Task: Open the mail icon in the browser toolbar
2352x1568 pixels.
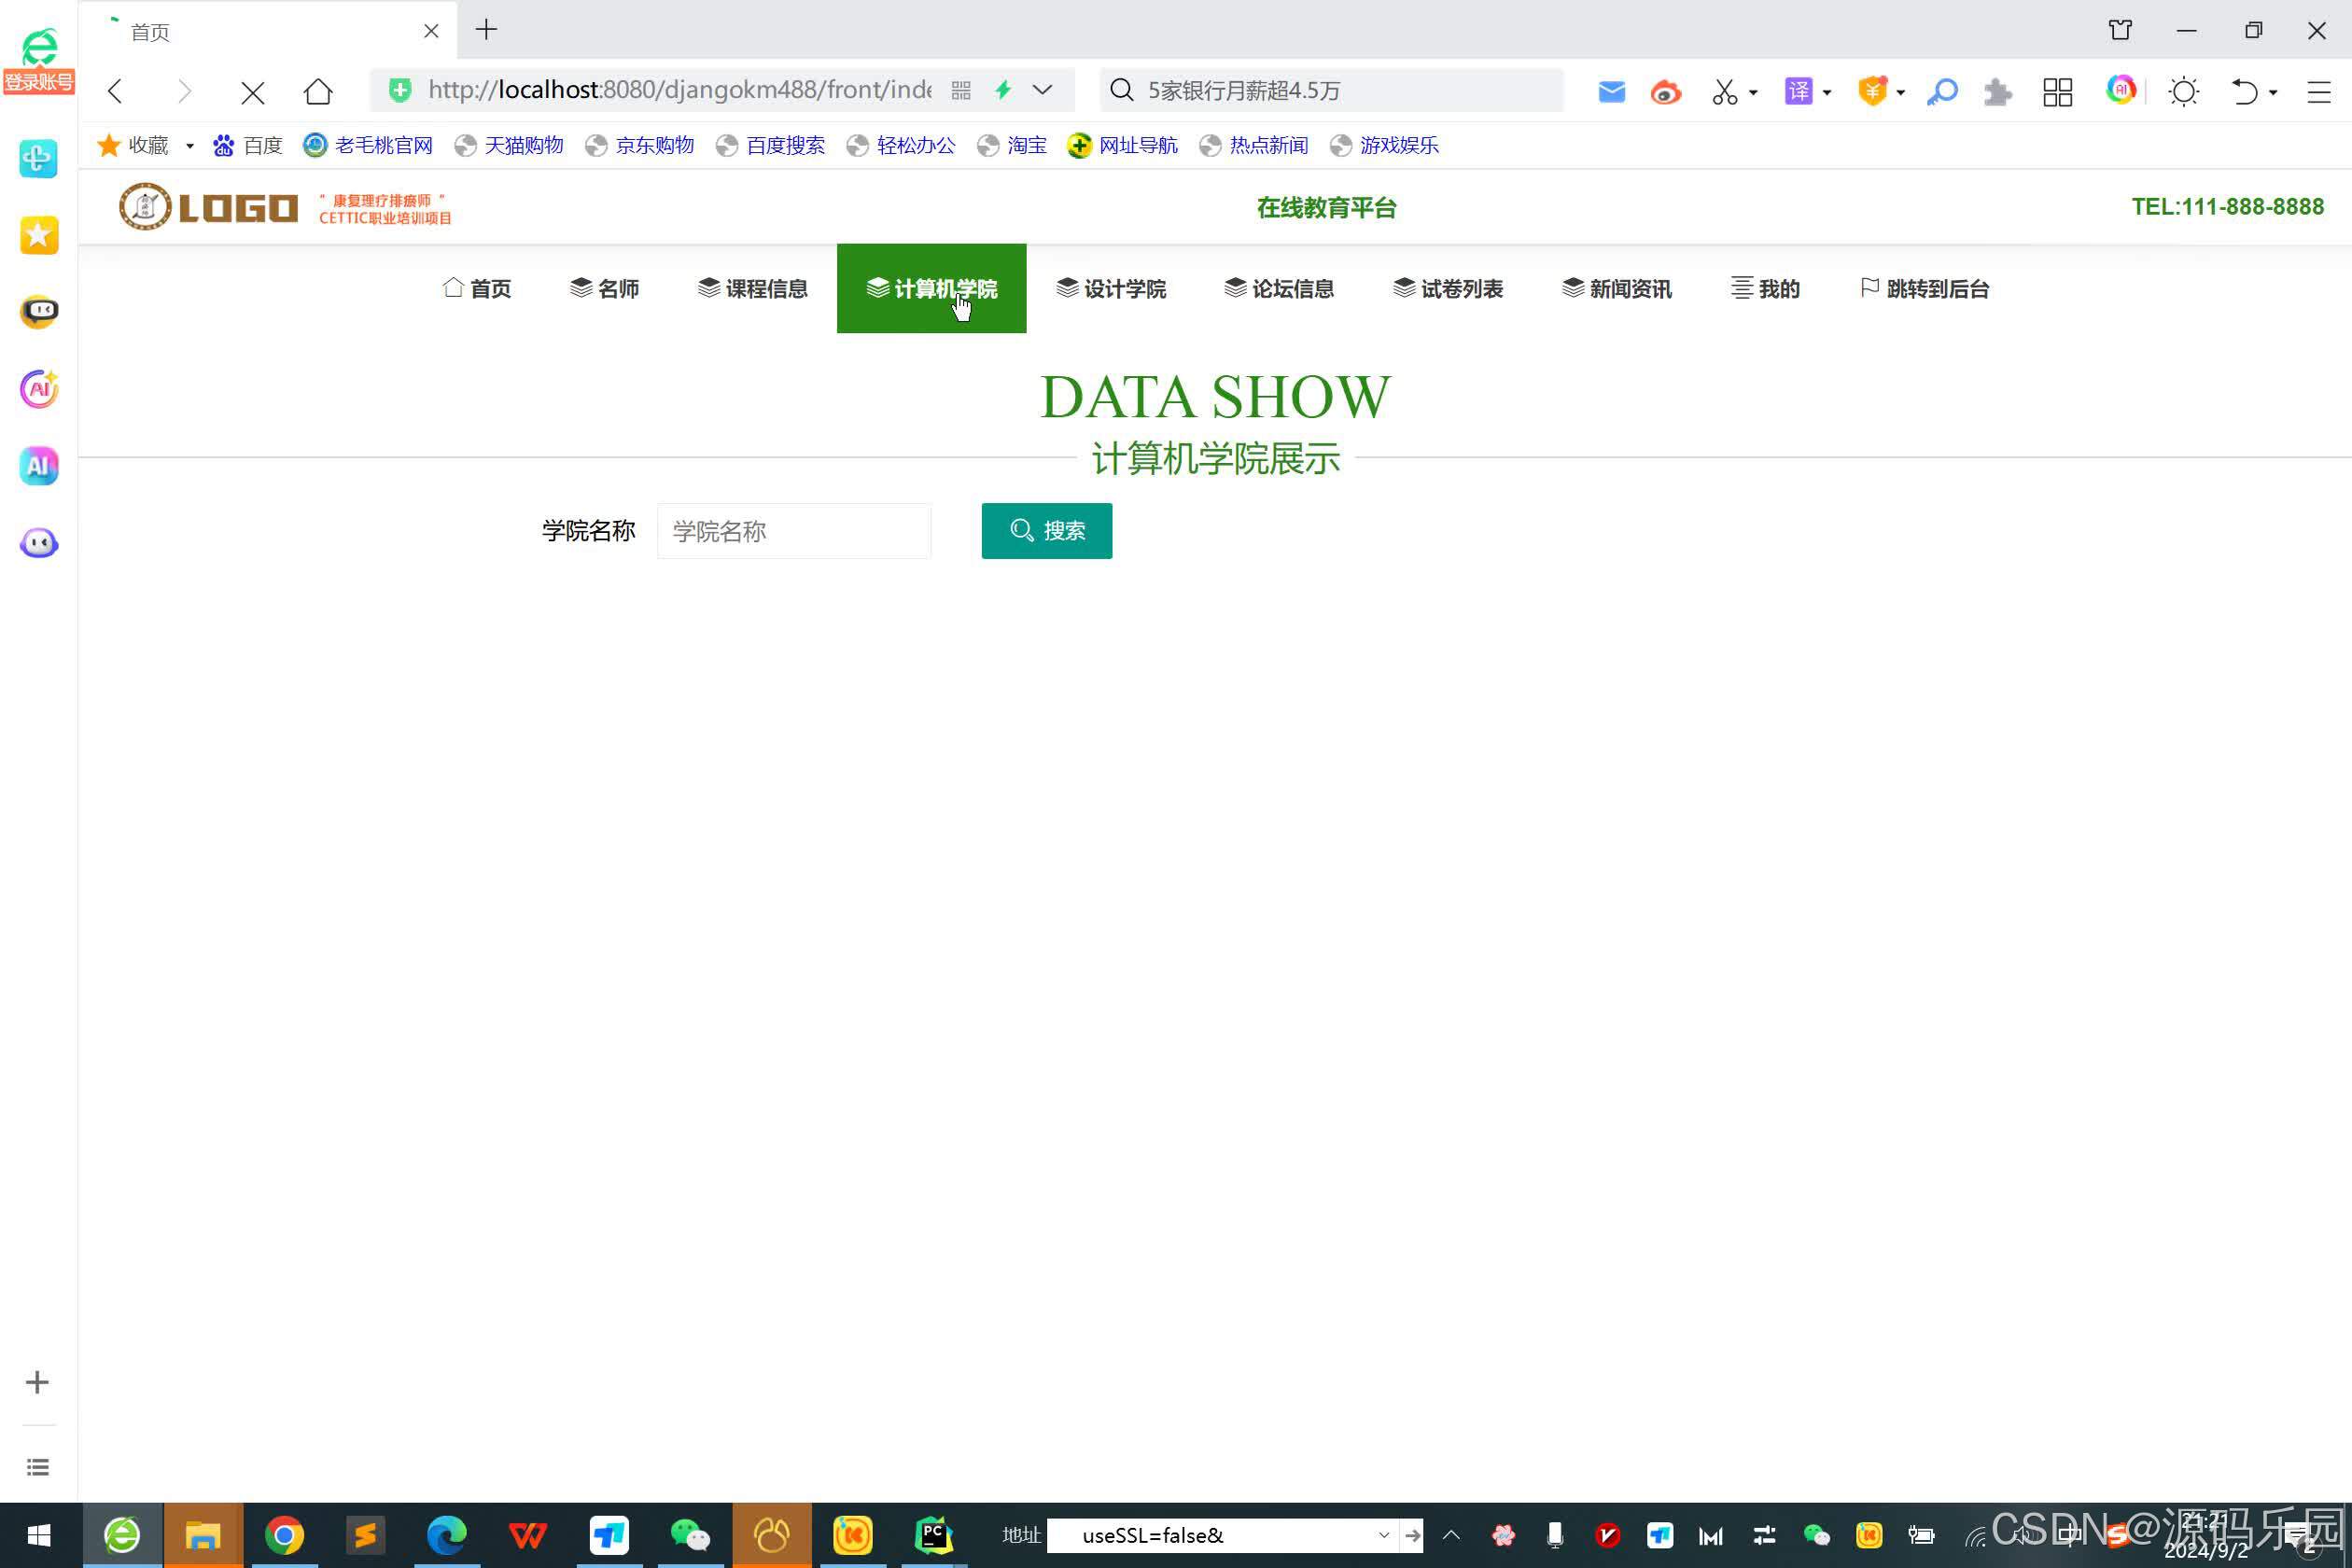Action: tap(1611, 91)
